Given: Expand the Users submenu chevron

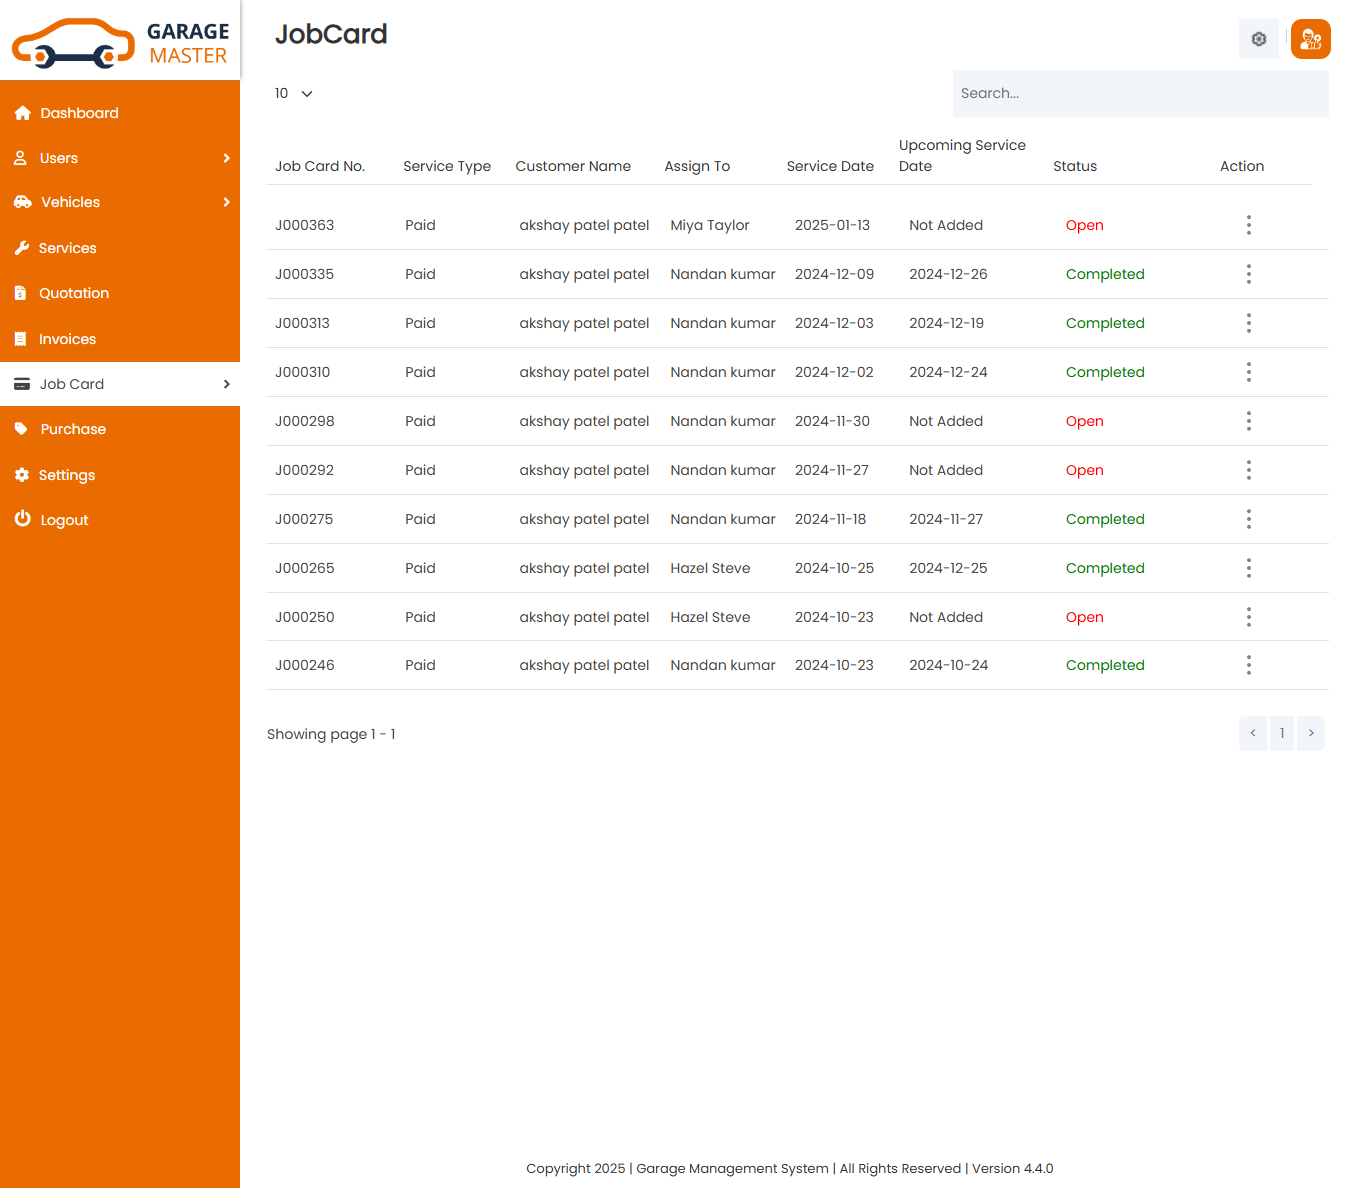Looking at the screenshot, I should (x=226, y=158).
